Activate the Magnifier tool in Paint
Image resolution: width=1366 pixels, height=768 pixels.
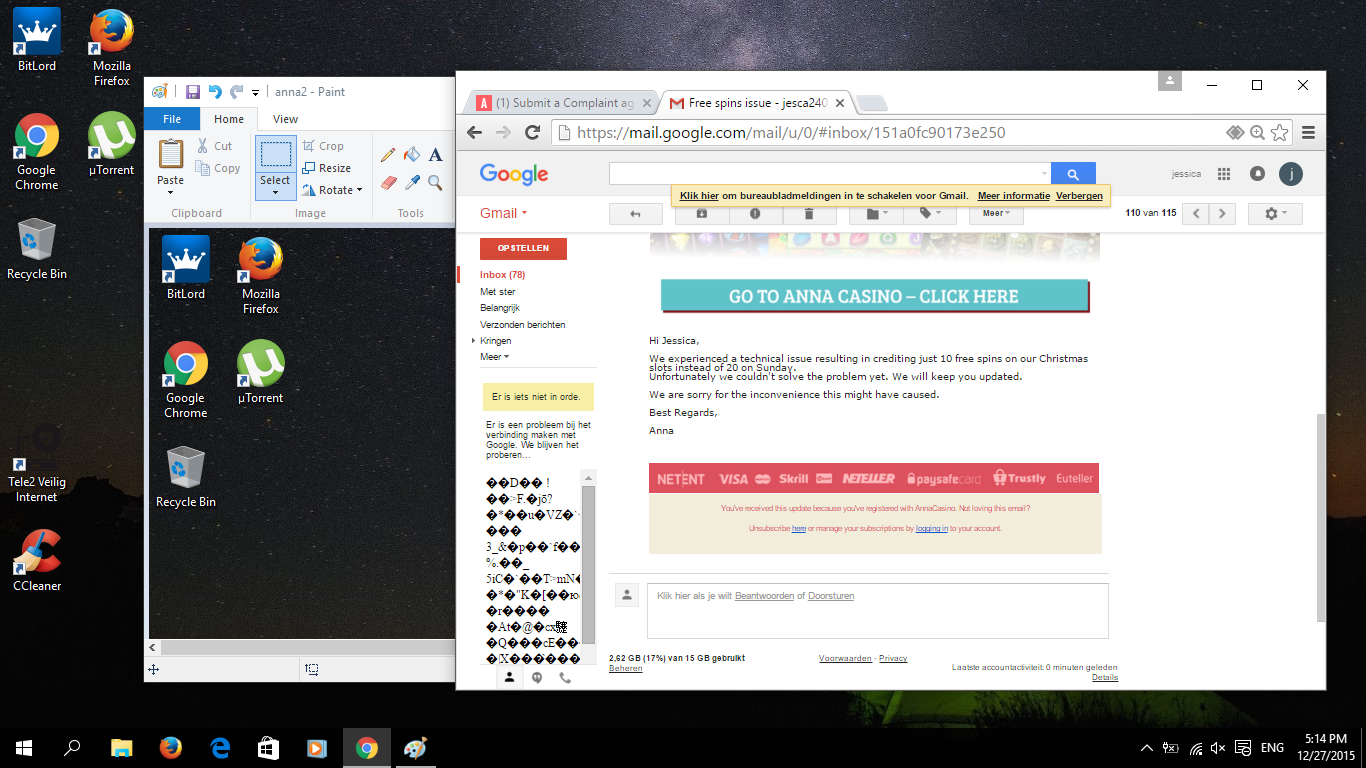pos(435,182)
